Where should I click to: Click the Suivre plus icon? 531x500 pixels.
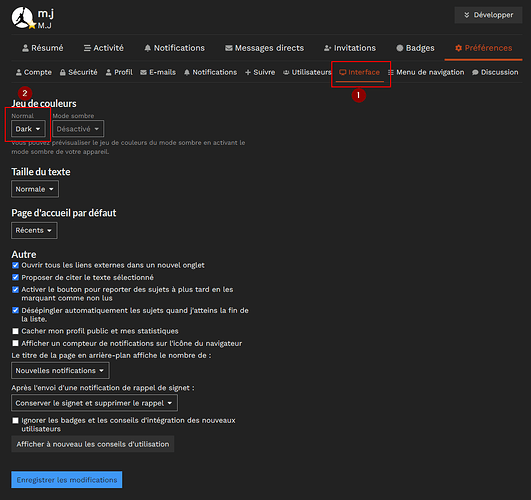[248, 72]
